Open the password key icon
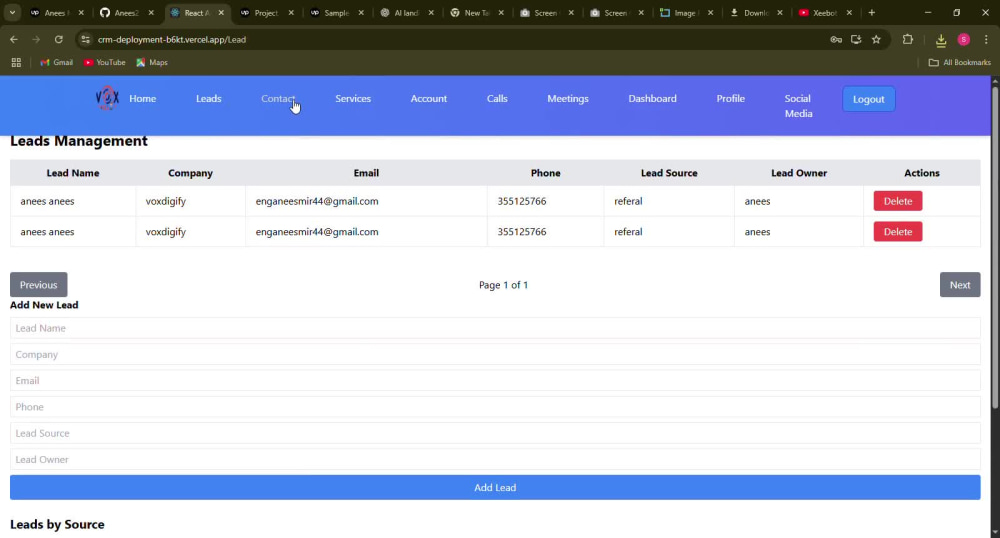 pos(835,40)
